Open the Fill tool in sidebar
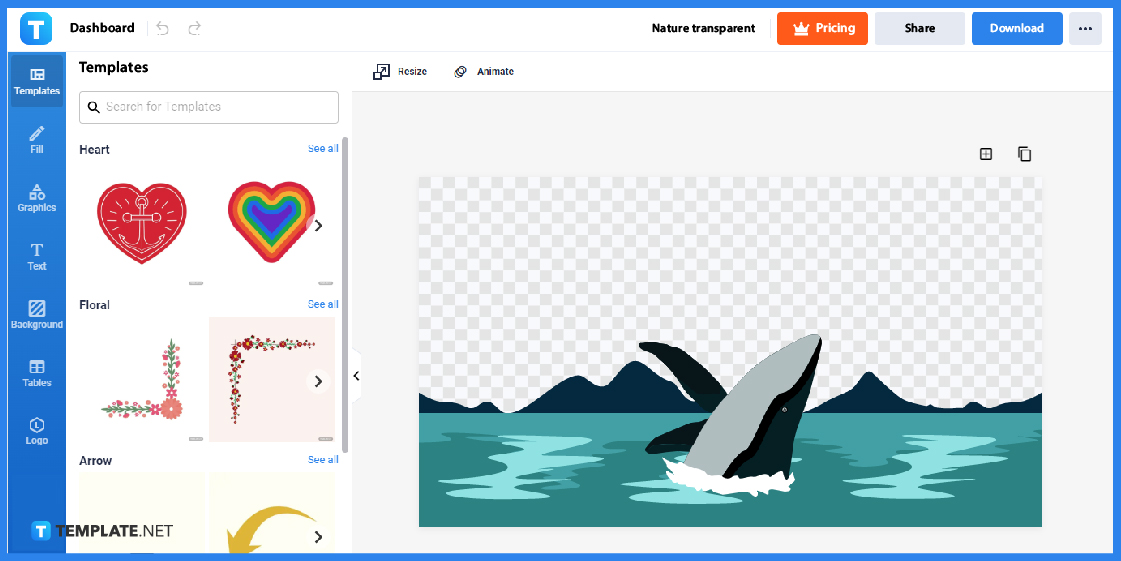Image resolution: width=1121 pixels, height=561 pixels. pos(36,139)
